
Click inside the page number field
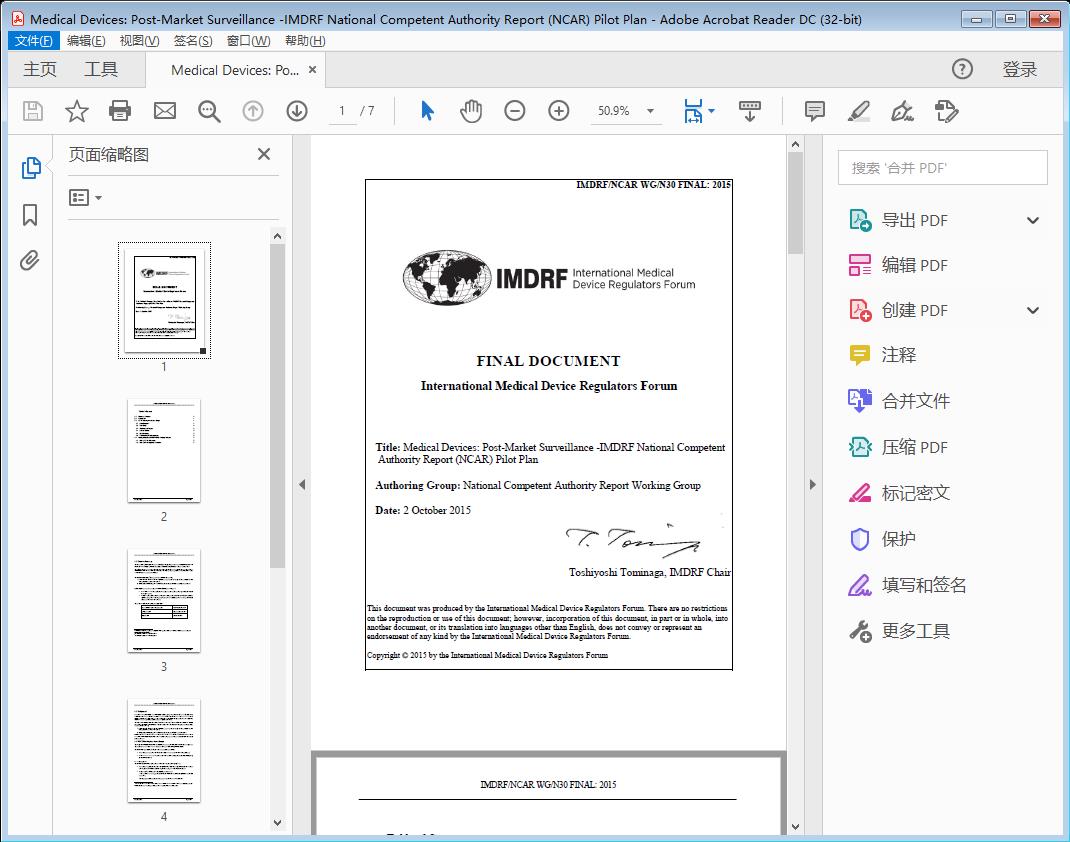[x=342, y=111]
